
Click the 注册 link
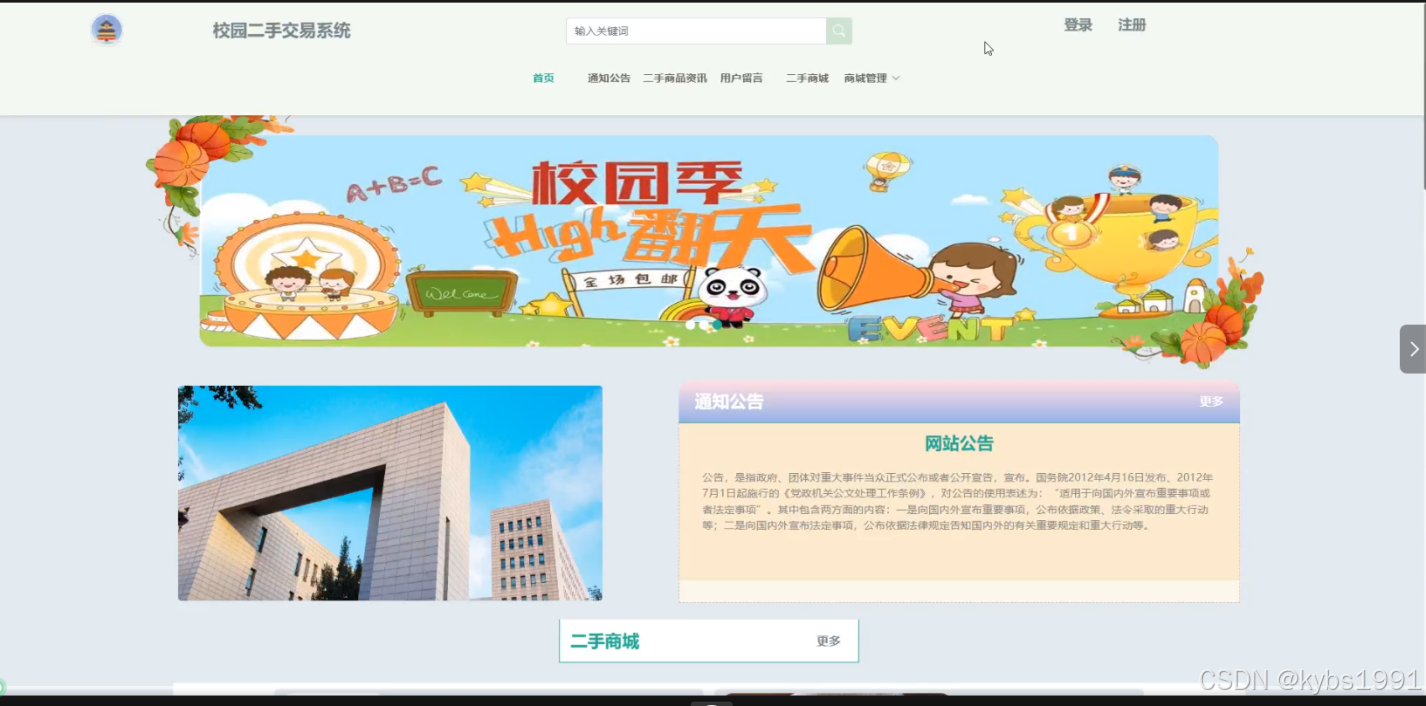point(1132,26)
